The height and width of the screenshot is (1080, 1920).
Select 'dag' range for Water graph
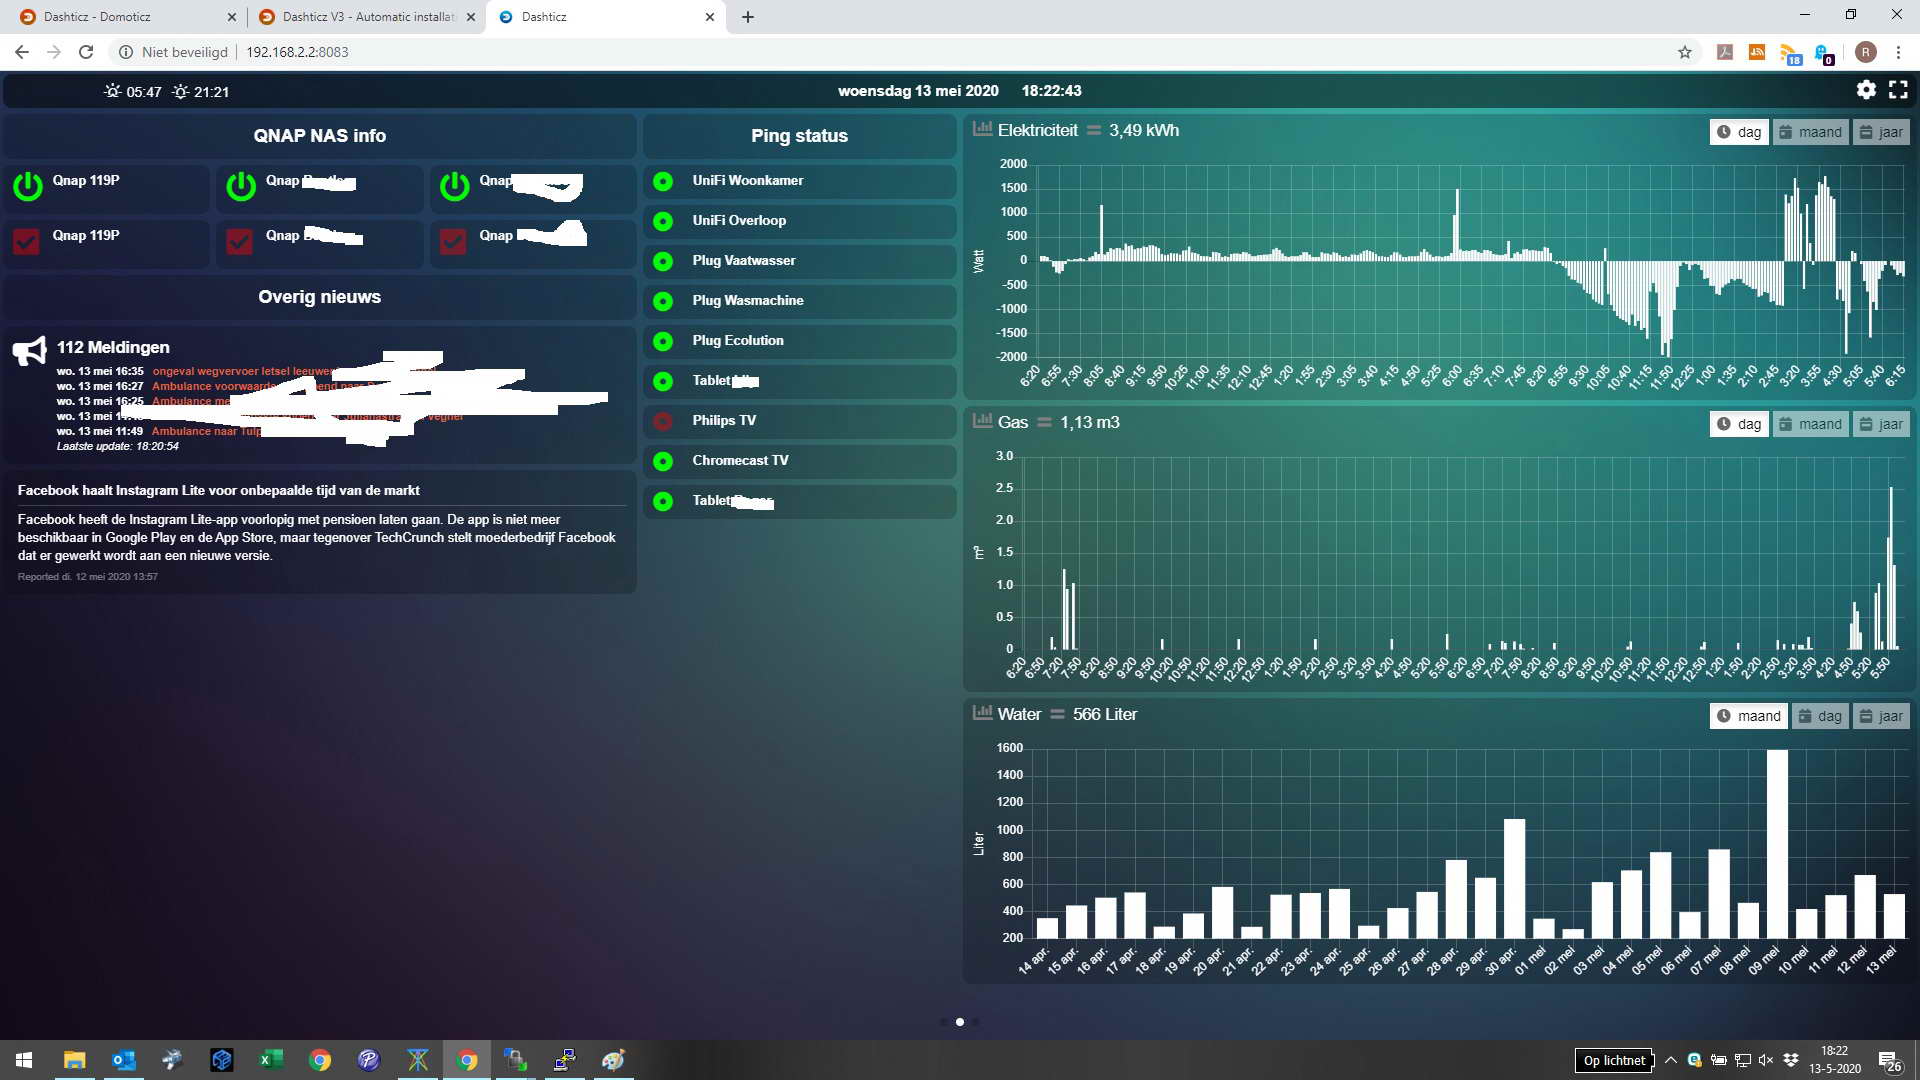pos(1820,716)
